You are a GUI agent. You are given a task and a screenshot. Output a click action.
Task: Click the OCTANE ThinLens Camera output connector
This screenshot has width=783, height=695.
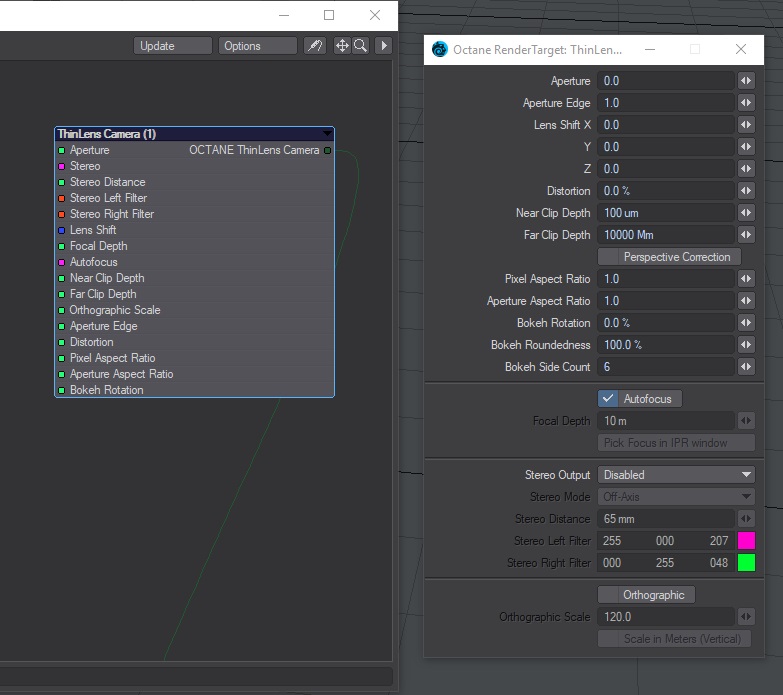(328, 150)
